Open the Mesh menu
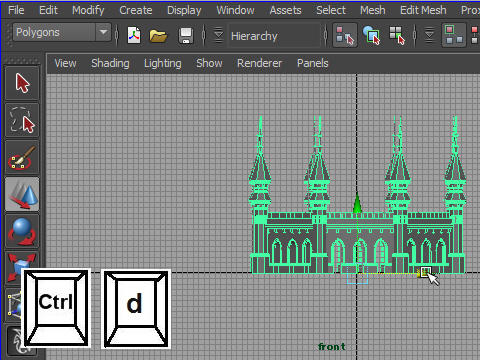Screen dimensions: 480x360 pos(373,10)
